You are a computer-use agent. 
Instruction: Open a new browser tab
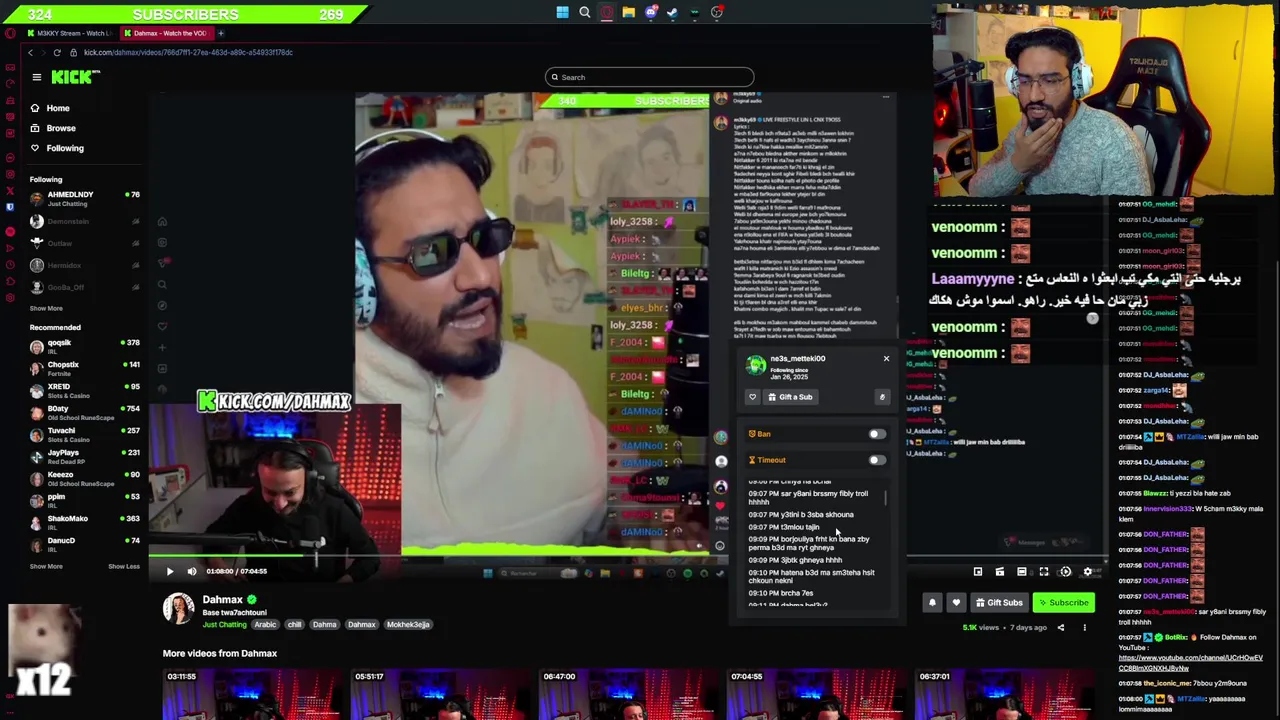221,33
